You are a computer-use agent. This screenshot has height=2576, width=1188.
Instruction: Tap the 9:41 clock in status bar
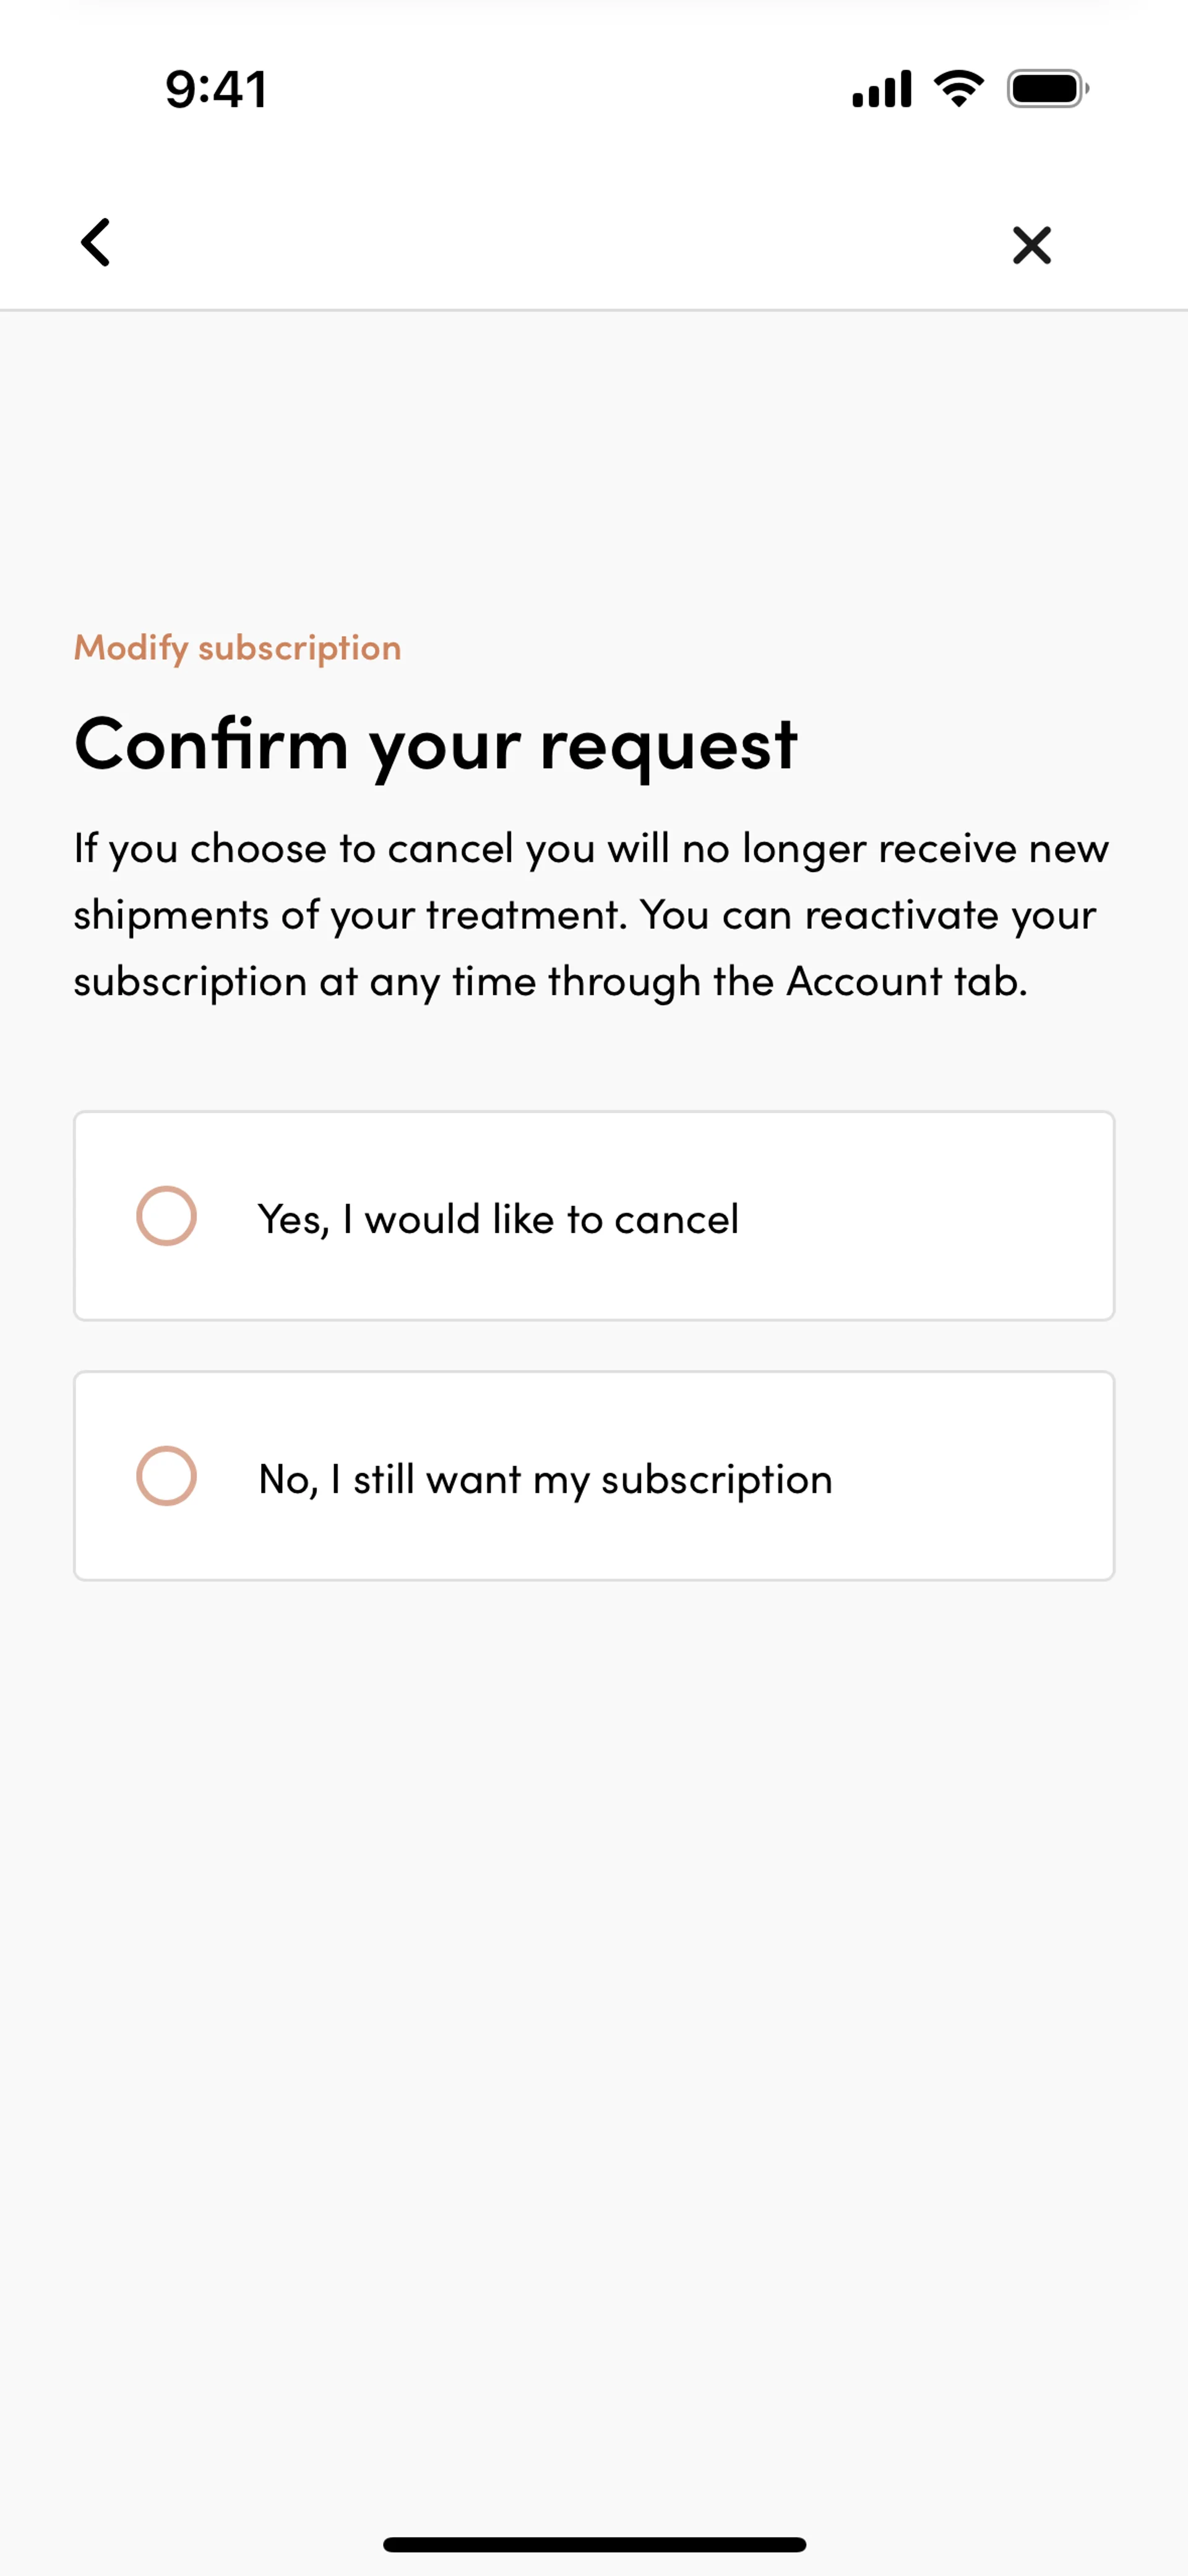tap(216, 89)
